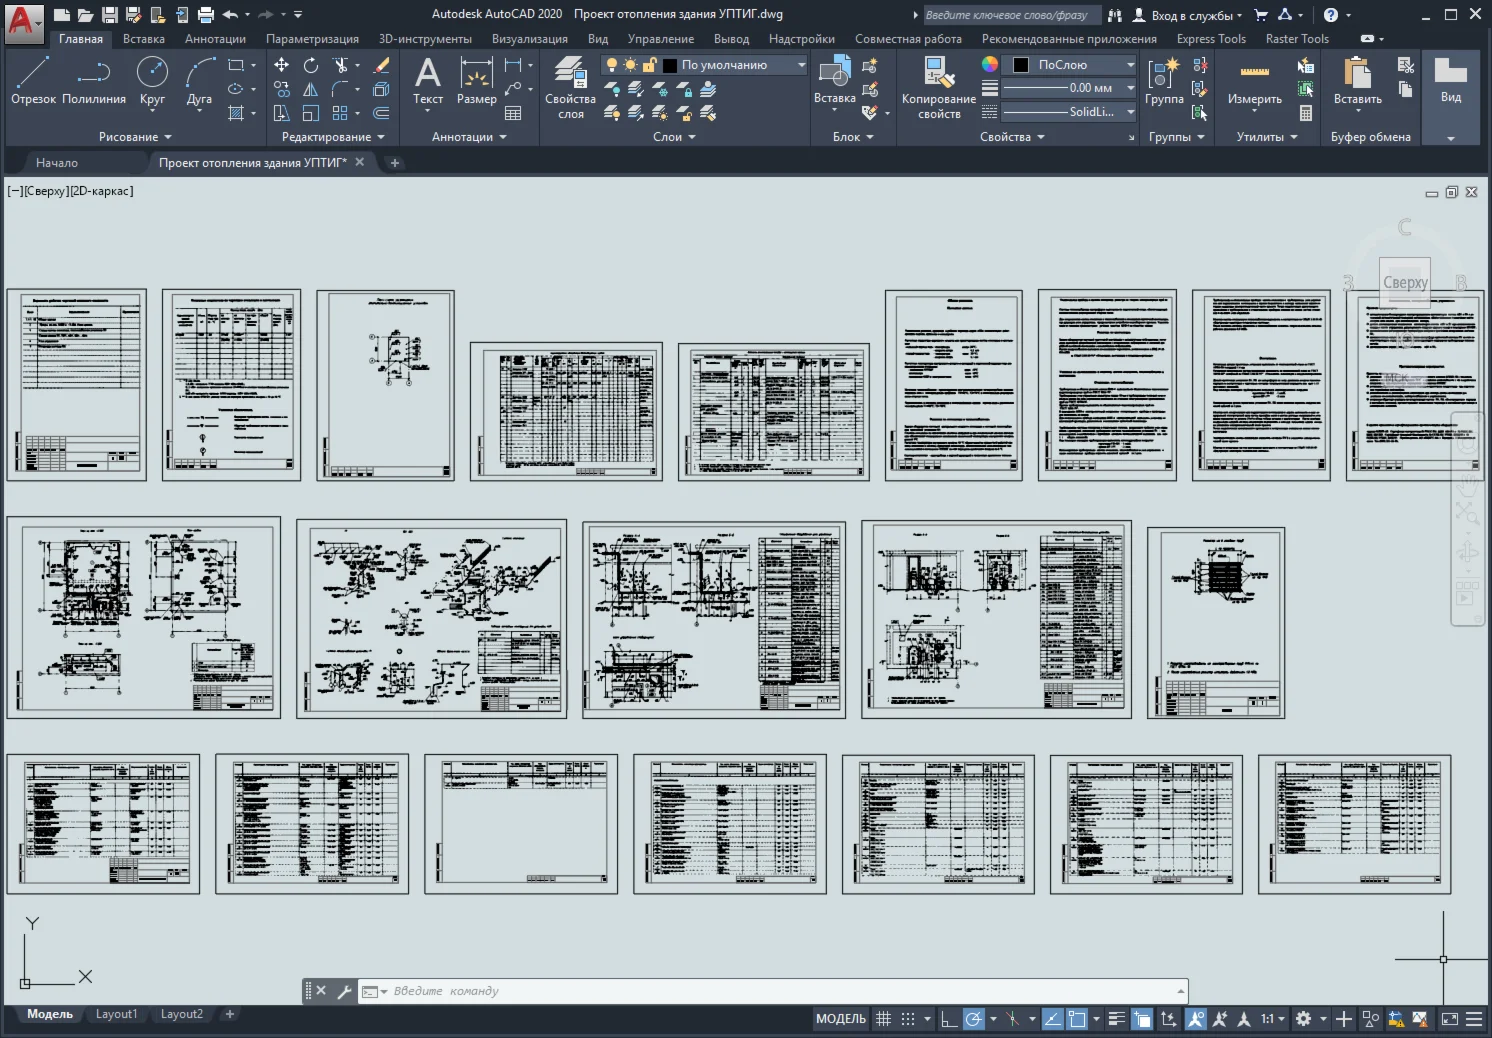Toggle 2D object snap in status bar
The height and width of the screenshot is (1038, 1492).
coord(1077,1019)
